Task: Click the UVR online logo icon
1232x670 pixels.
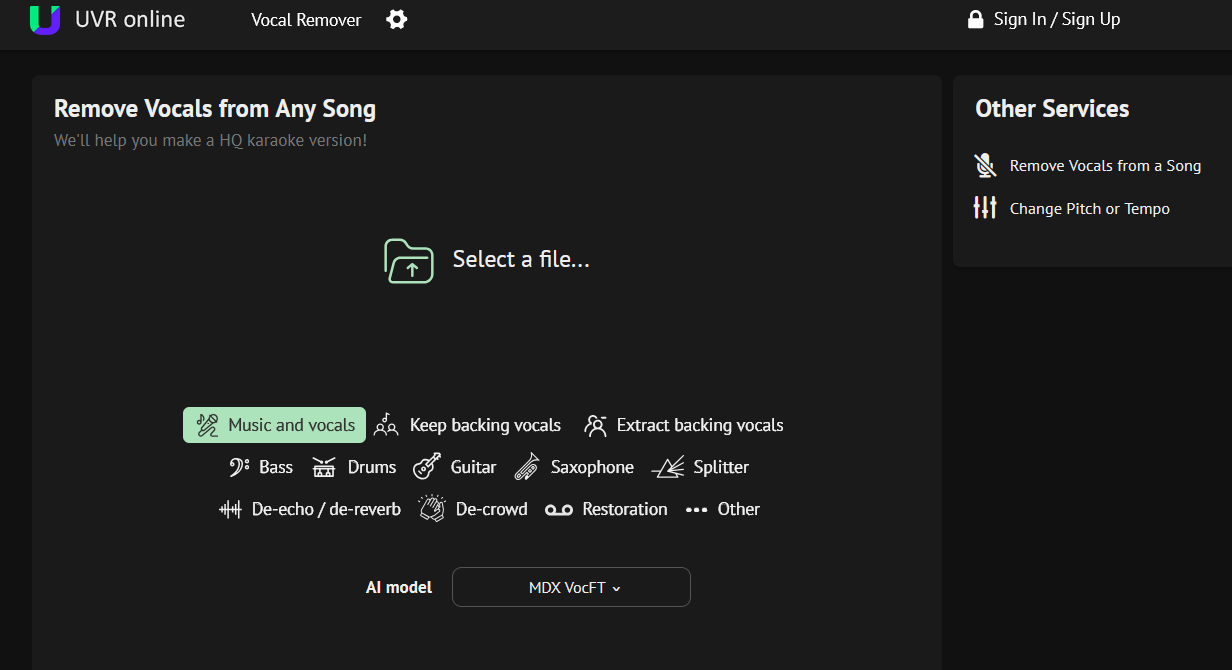Action: [x=45, y=19]
